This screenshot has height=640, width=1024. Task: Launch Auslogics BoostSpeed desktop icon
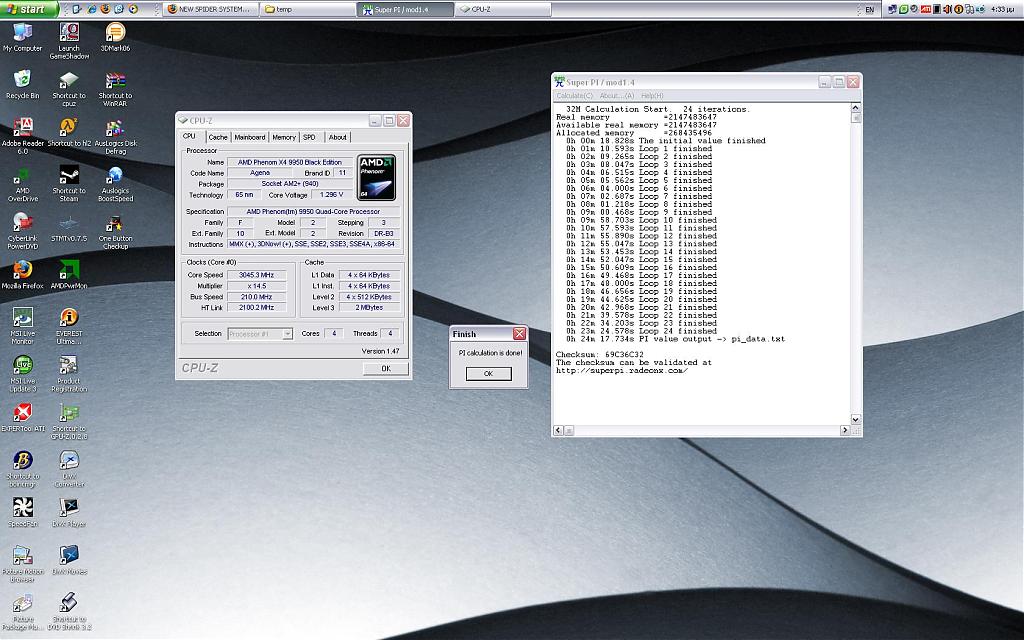pos(116,184)
